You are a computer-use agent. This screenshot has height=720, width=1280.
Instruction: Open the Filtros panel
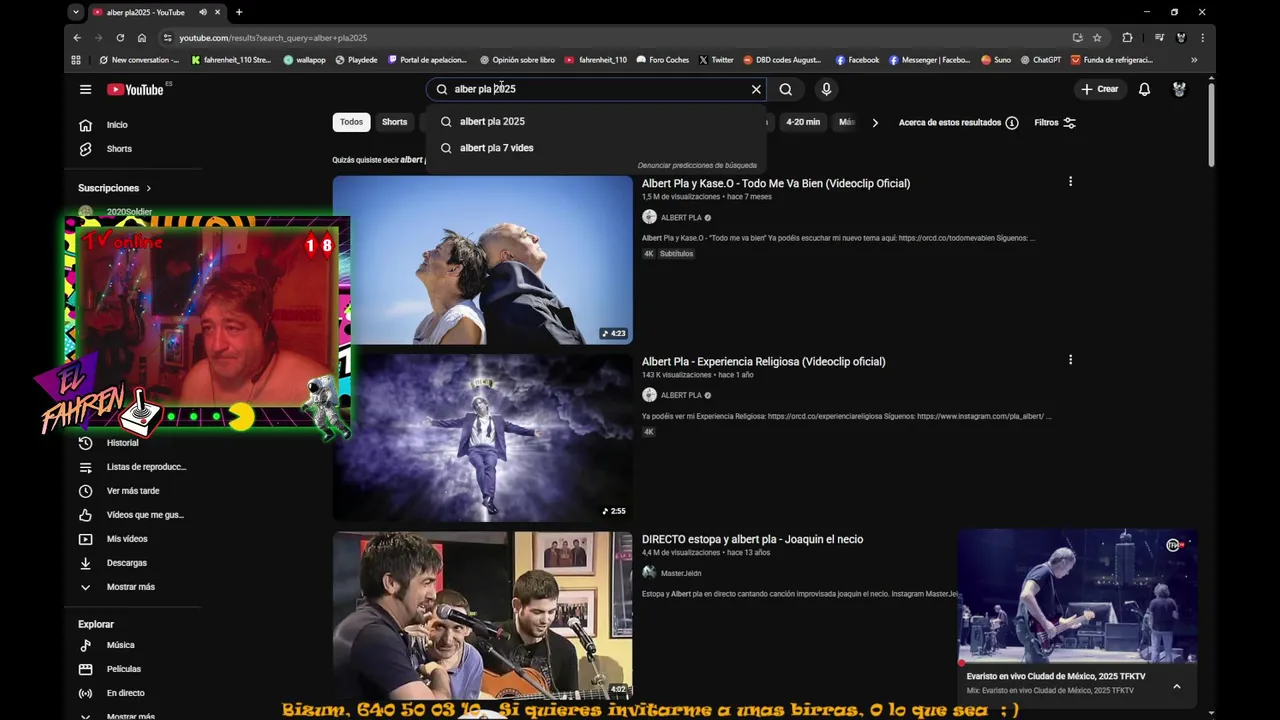(x=1055, y=122)
